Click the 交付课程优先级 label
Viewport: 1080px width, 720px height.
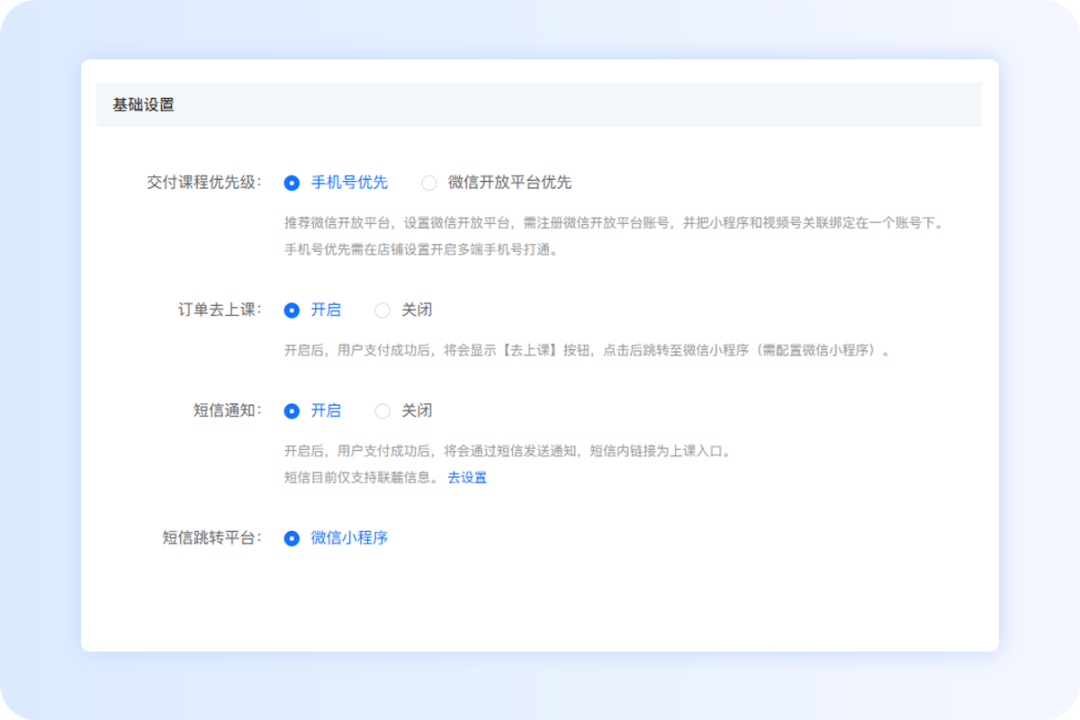coord(204,183)
